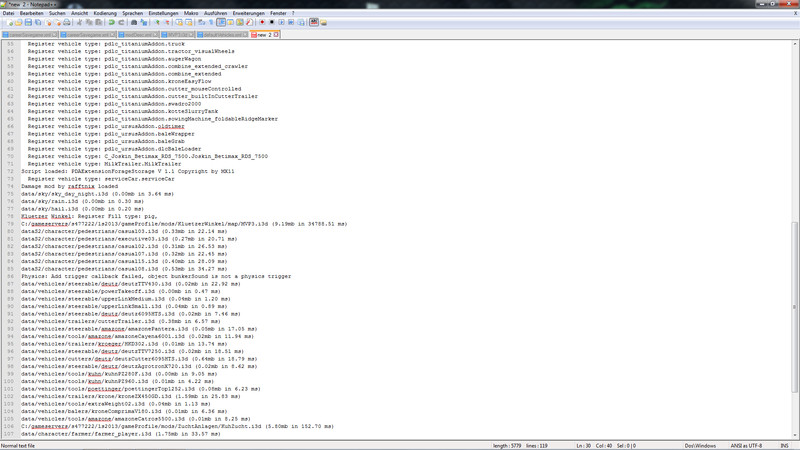800x450 pixels.
Task: Close the defaultVehicles.xml tab with its X
Action: click(x=245, y=35)
